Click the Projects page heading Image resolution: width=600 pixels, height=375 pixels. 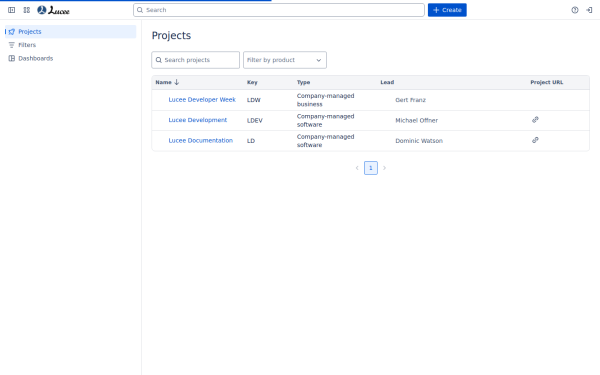click(171, 36)
